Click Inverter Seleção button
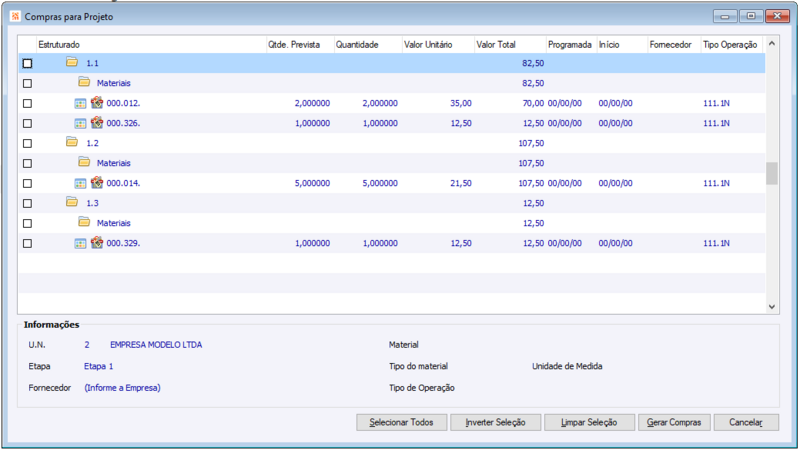 pyautogui.click(x=495, y=422)
